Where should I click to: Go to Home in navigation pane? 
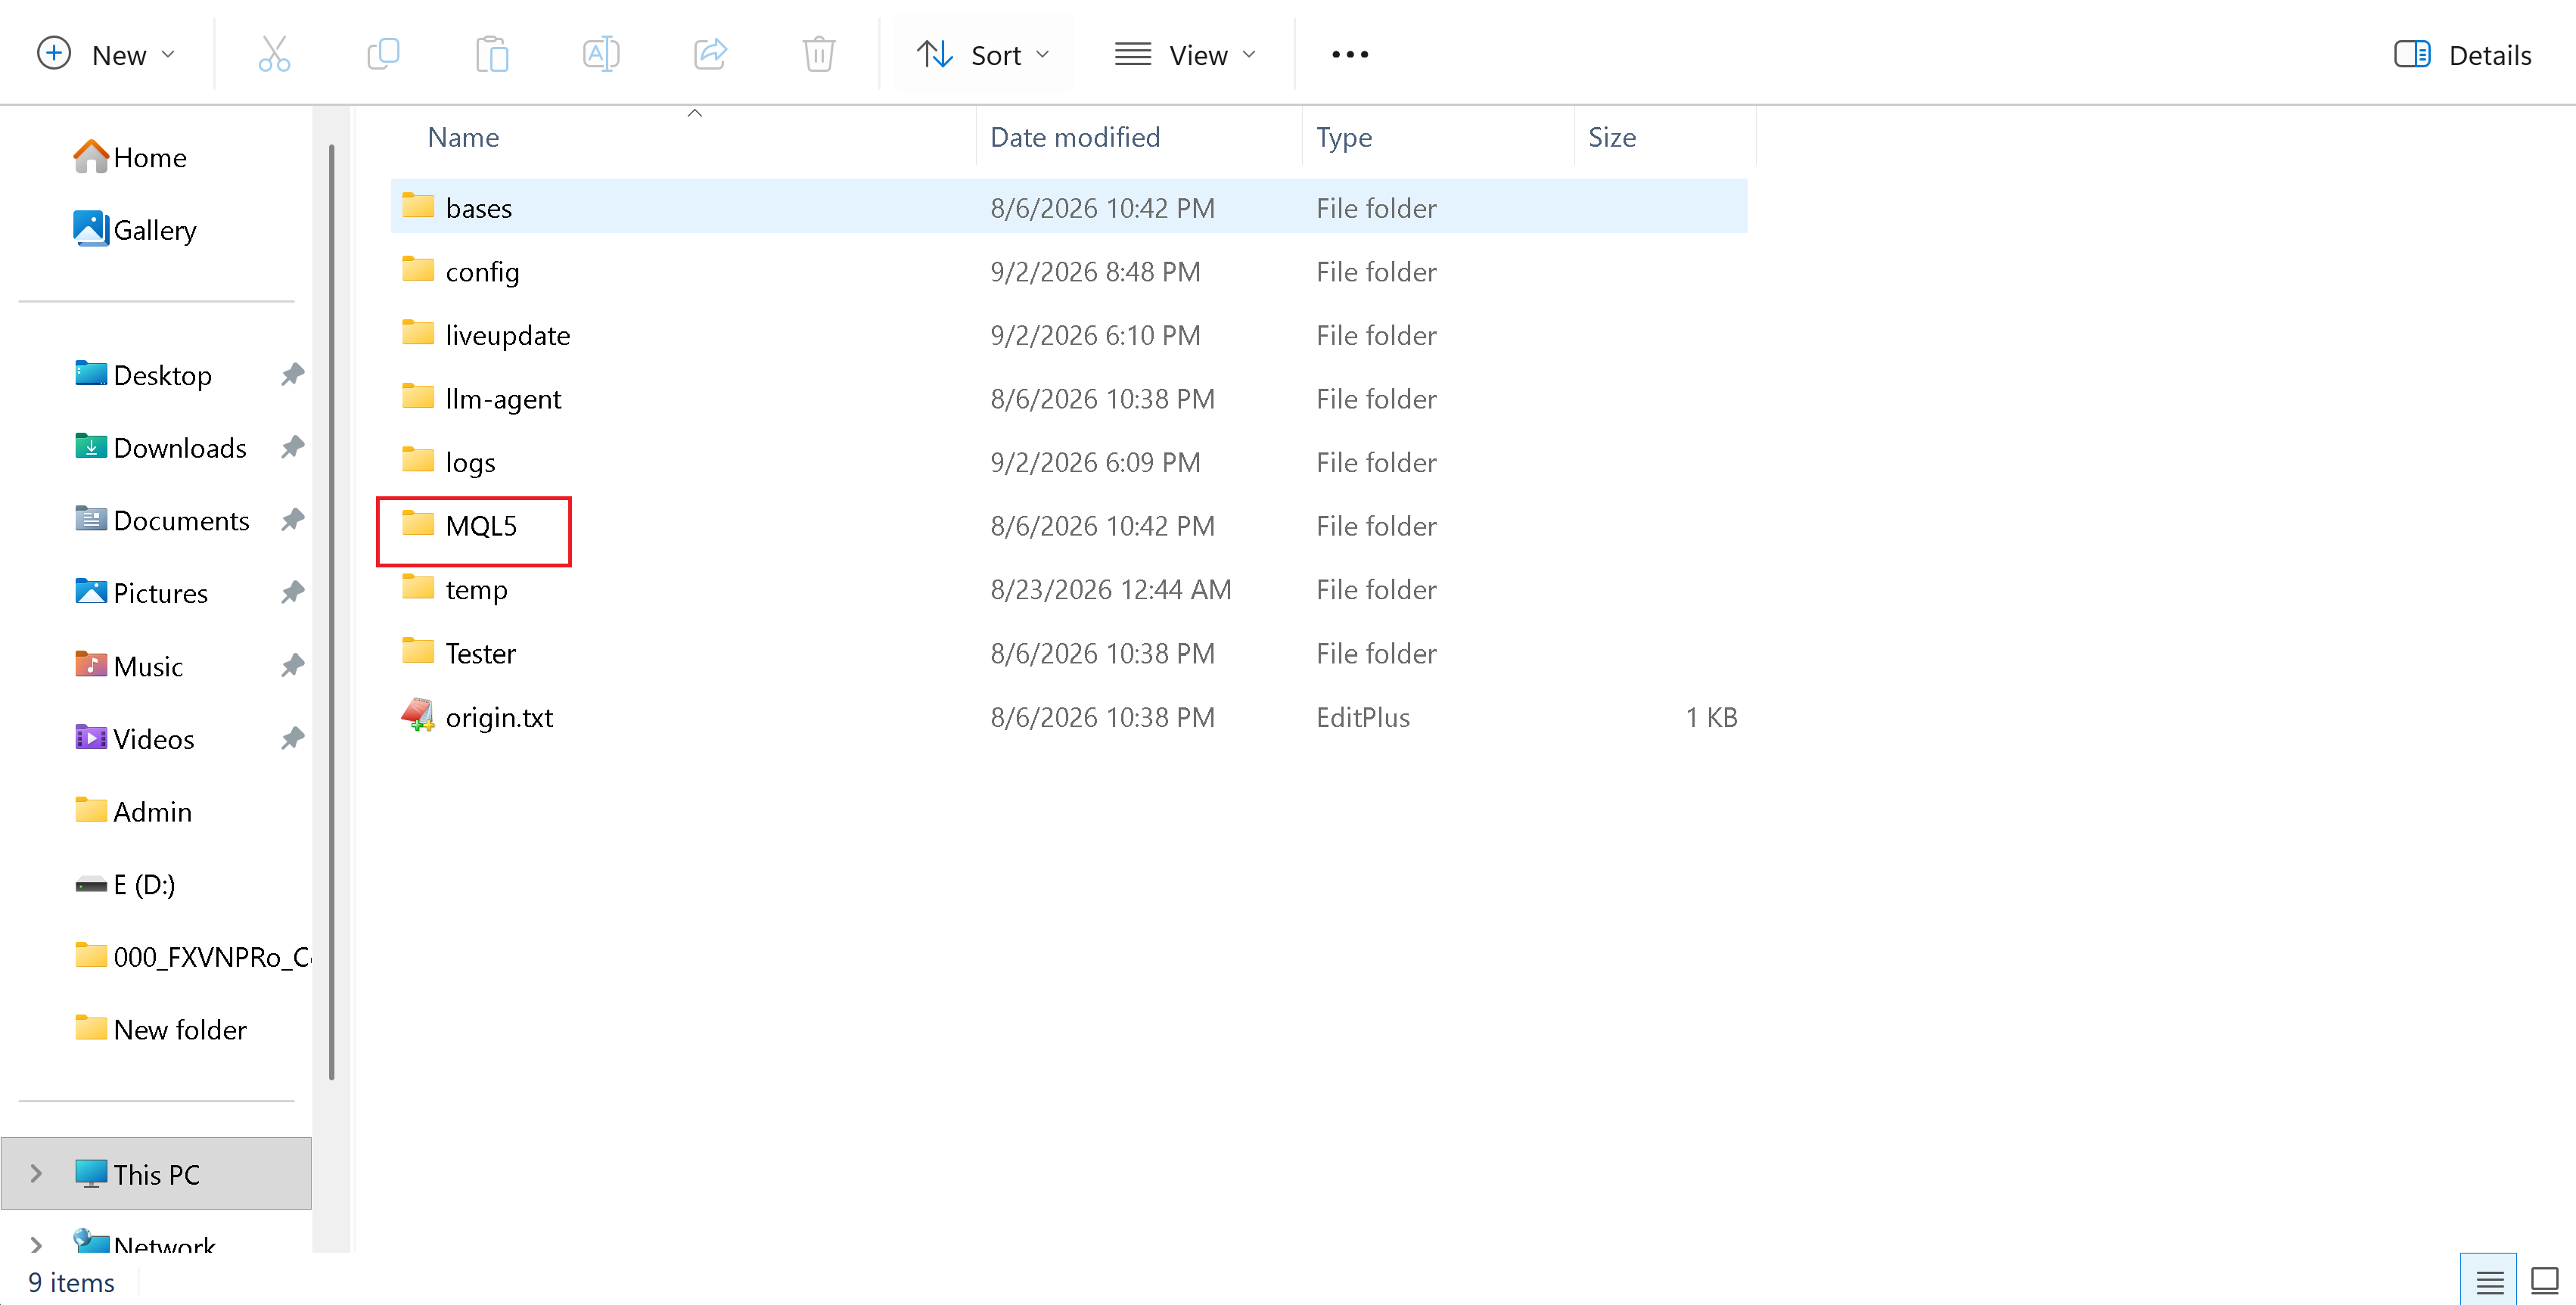coord(131,157)
